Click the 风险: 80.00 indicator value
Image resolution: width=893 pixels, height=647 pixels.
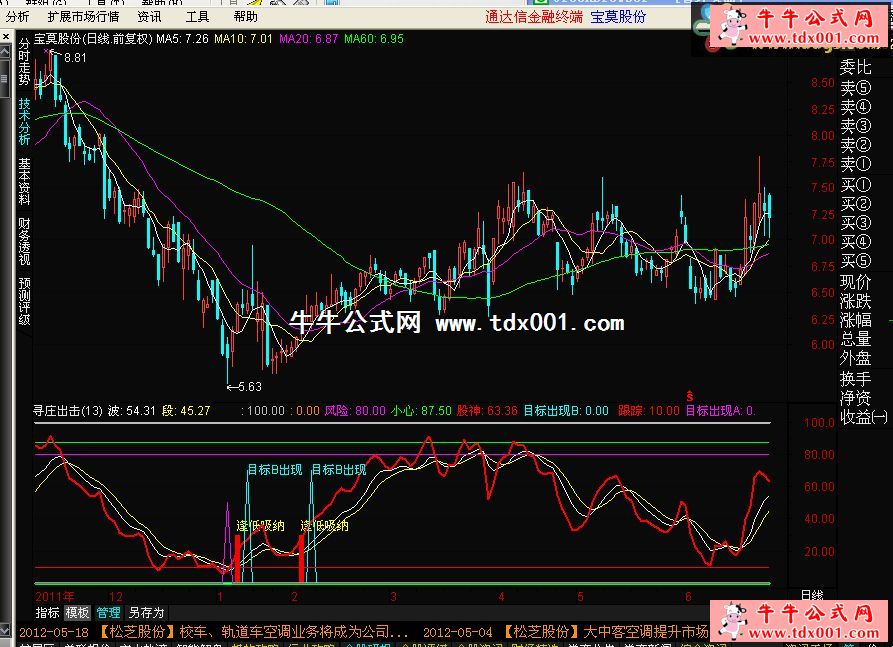[355, 411]
